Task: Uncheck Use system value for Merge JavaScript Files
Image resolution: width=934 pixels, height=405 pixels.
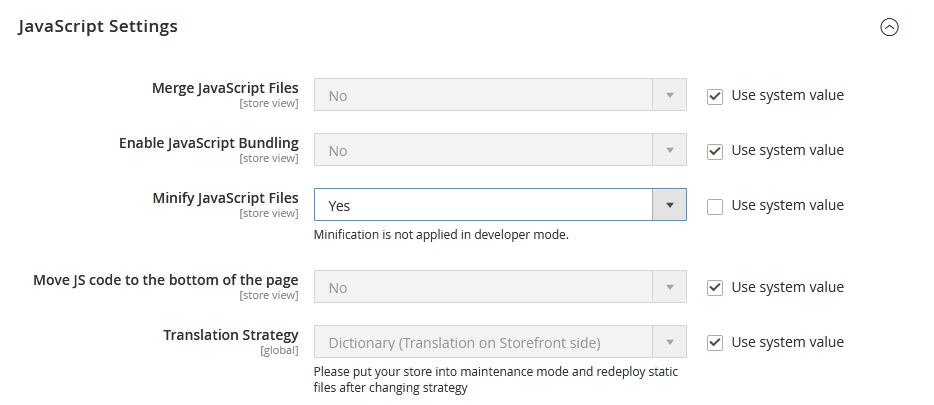Action: click(x=714, y=96)
